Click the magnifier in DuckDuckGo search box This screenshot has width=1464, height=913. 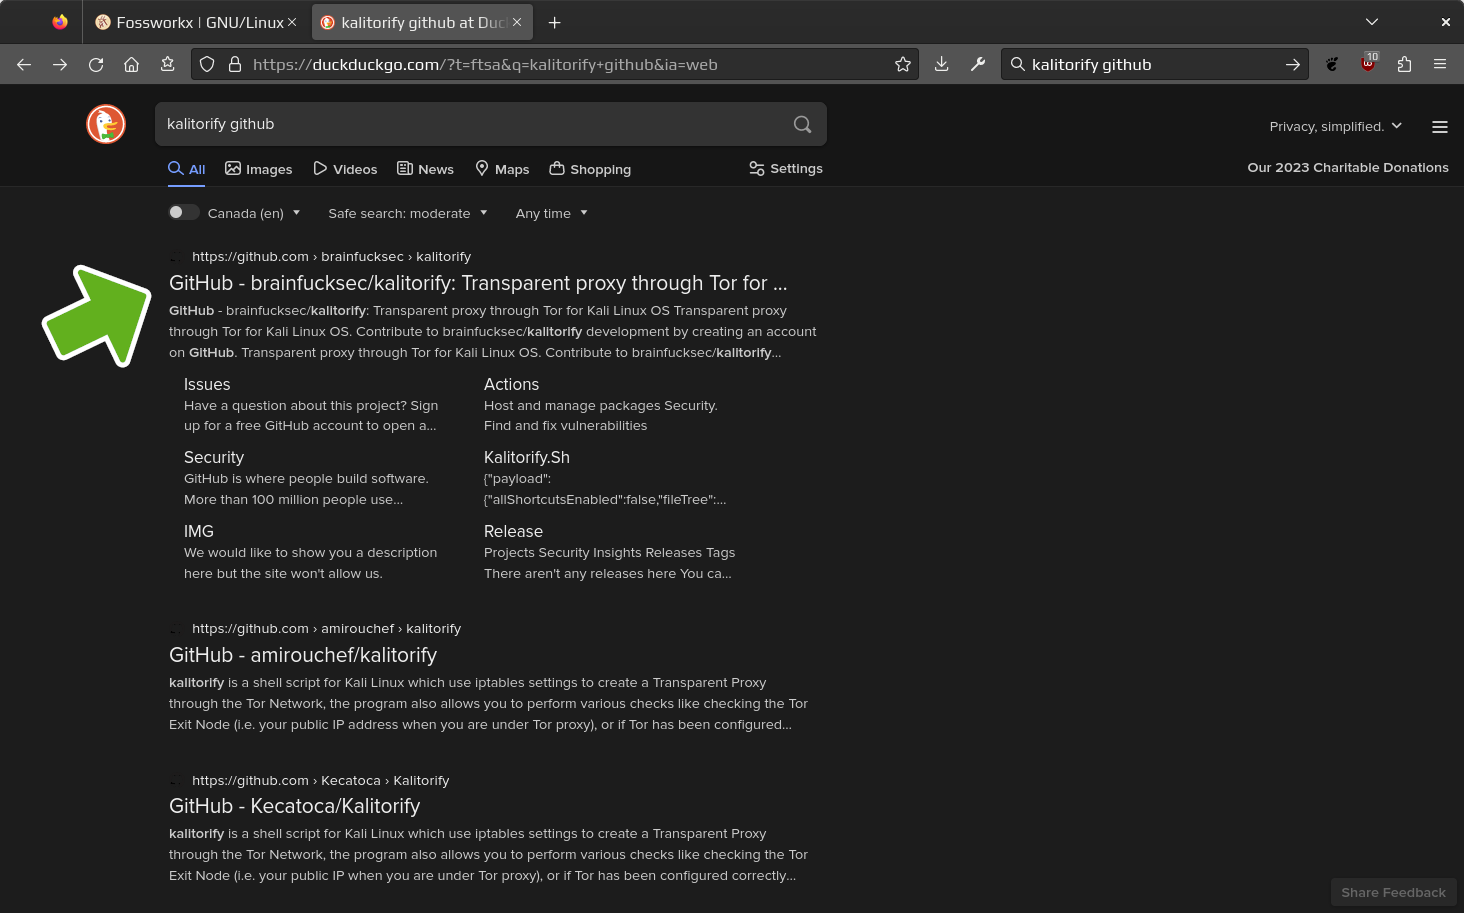pos(802,124)
